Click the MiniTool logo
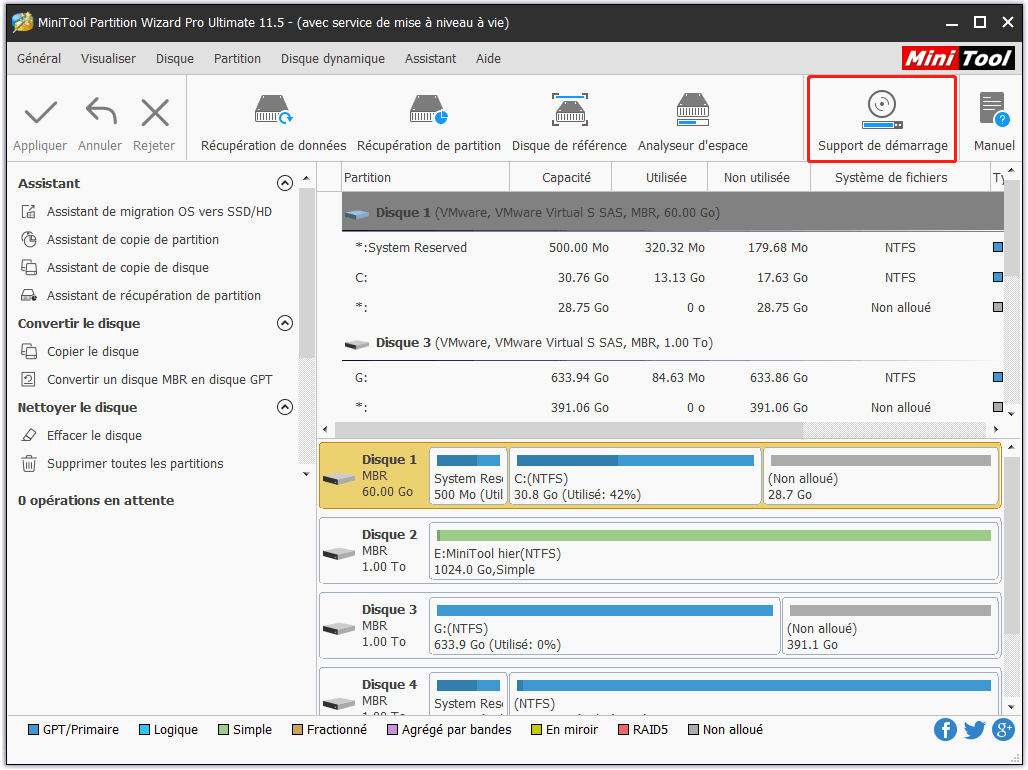1028x770 pixels. click(958, 58)
